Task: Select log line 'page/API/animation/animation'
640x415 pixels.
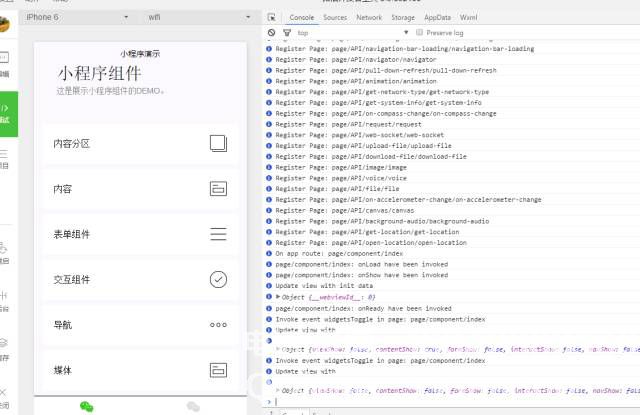Action: [356, 81]
